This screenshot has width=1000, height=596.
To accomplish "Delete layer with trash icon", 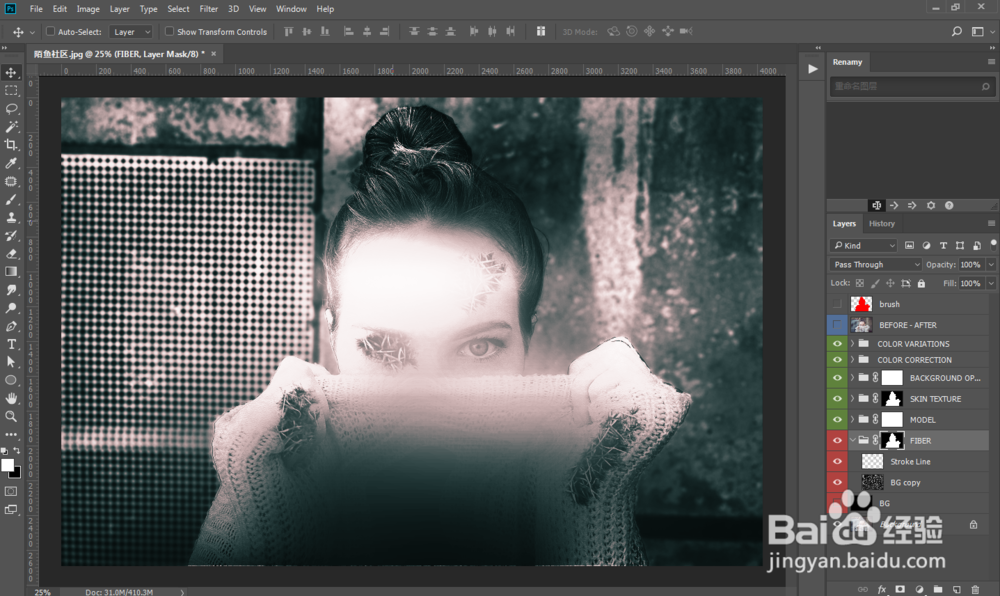I will [x=974, y=590].
